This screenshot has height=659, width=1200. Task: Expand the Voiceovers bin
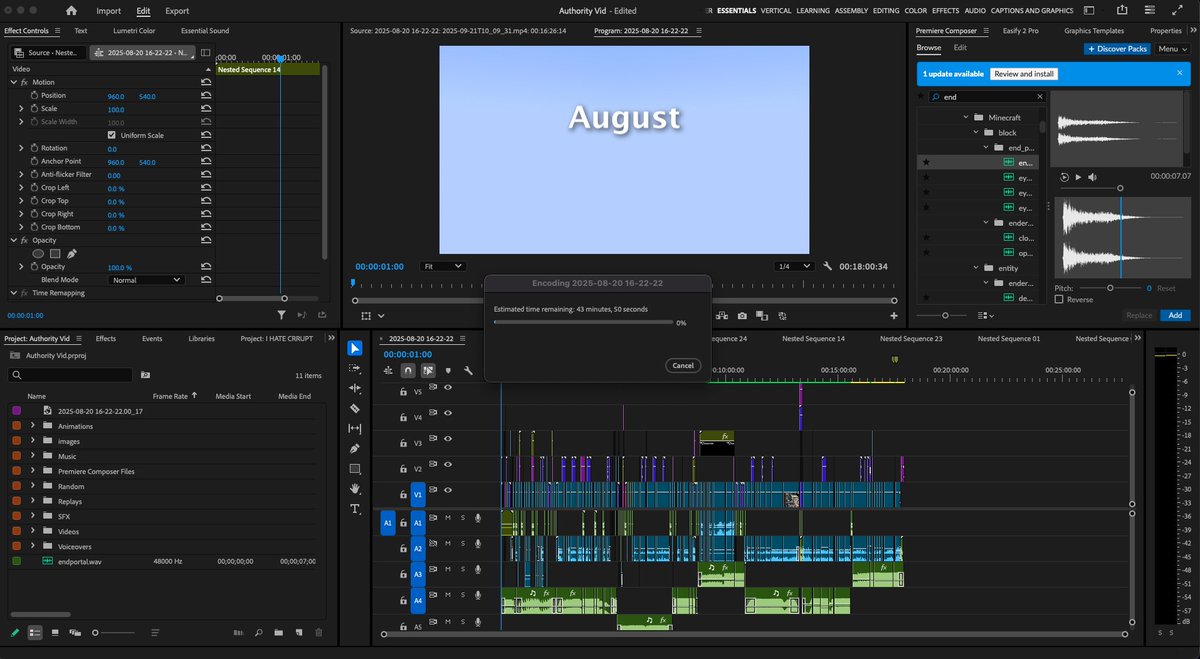(x=33, y=546)
